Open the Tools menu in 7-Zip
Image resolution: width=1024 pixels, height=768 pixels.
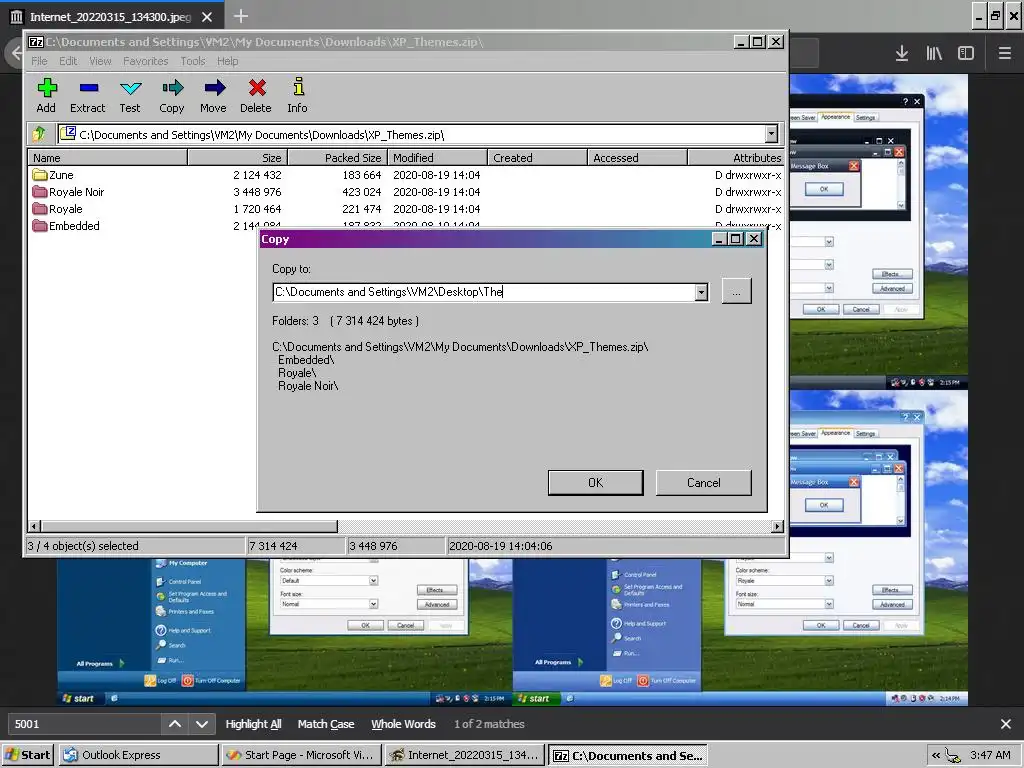193,61
